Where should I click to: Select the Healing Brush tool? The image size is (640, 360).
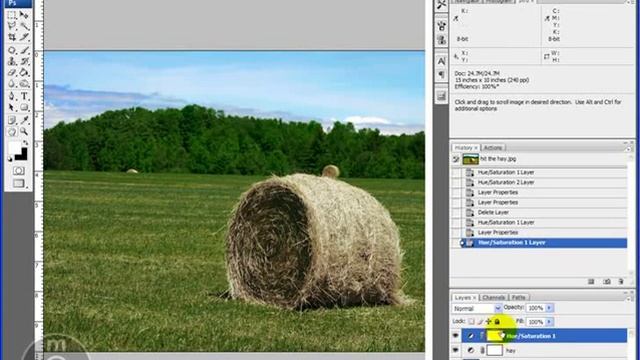12,51
